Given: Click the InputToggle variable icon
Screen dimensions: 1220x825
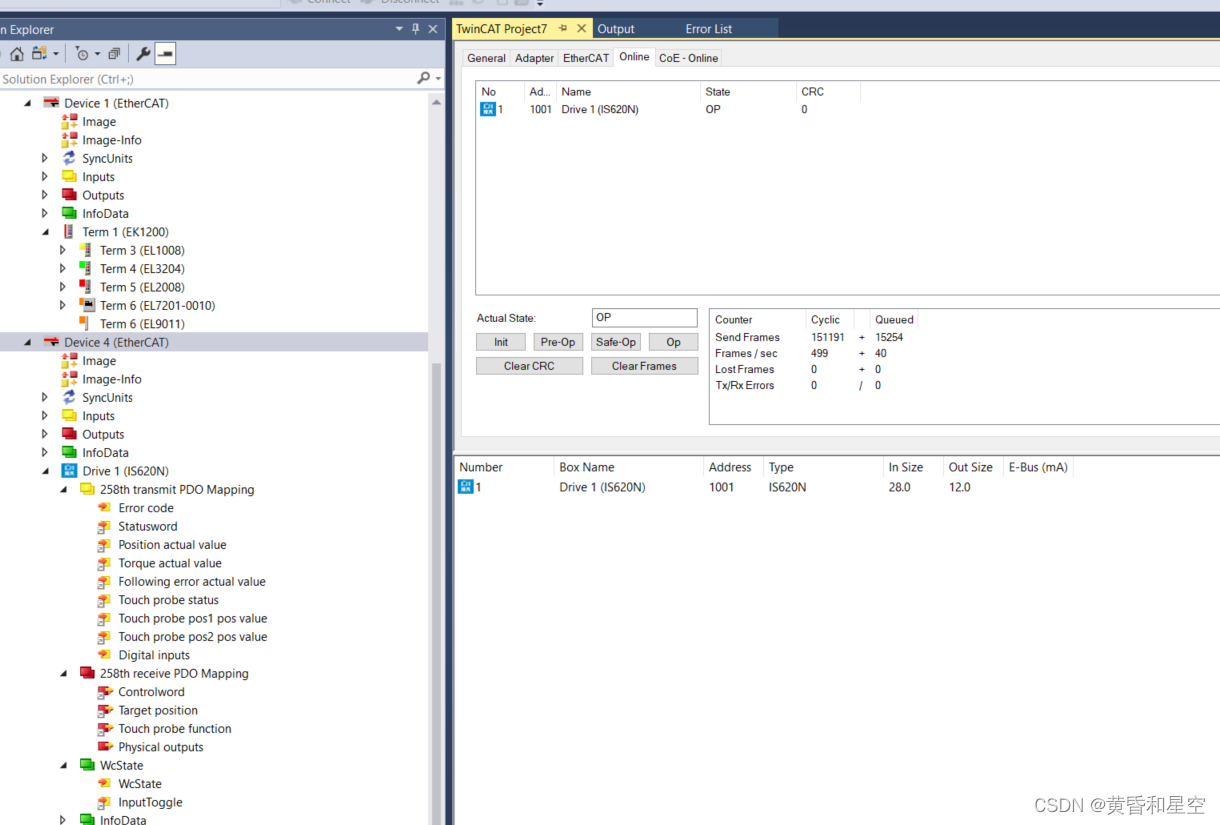Looking at the screenshot, I should (x=104, y=802).
